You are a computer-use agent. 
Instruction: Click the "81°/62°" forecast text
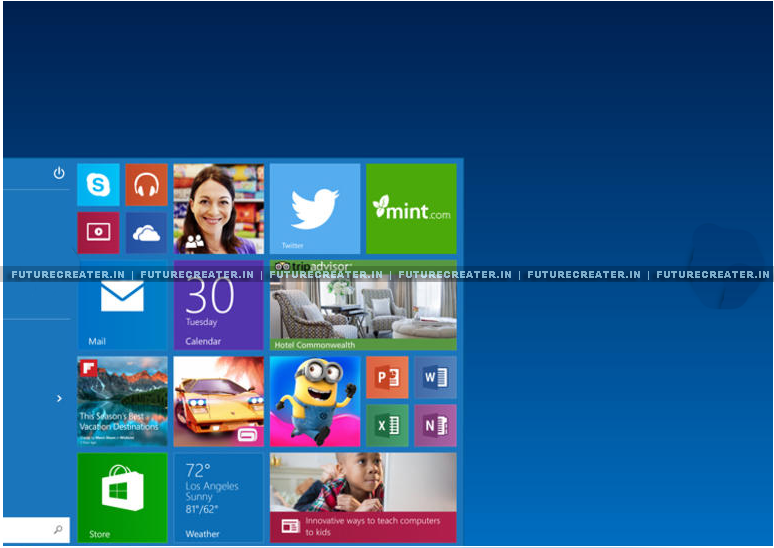pos(201,509)
